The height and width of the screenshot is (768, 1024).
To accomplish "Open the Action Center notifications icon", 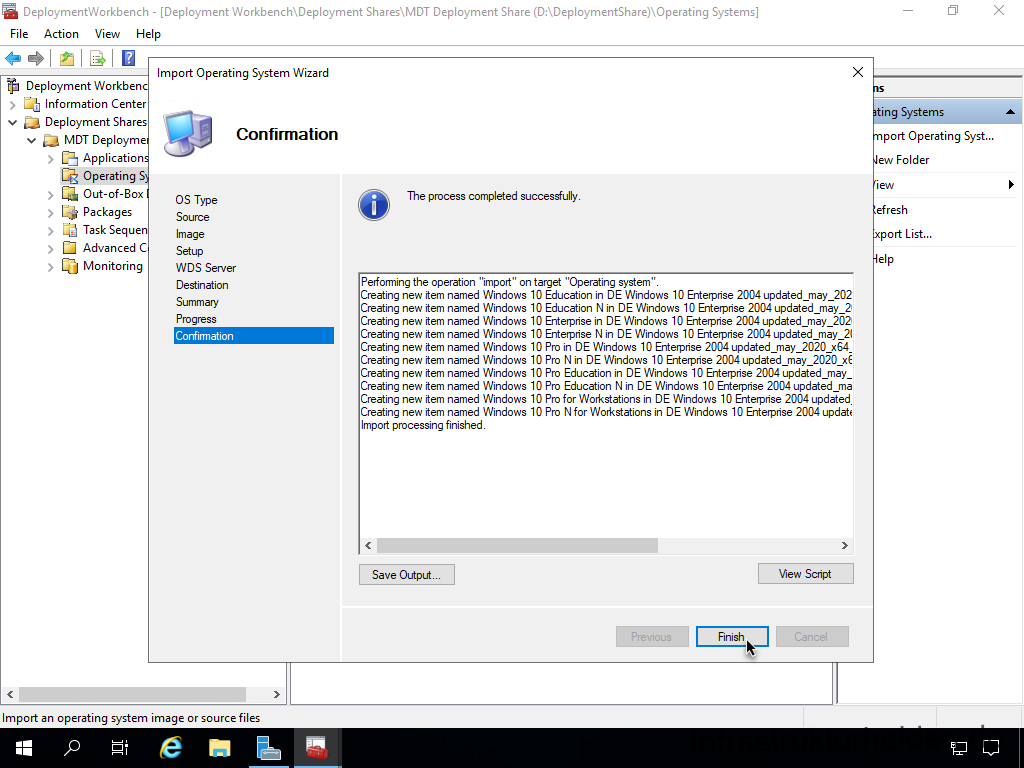I will (x=991, y=748).
